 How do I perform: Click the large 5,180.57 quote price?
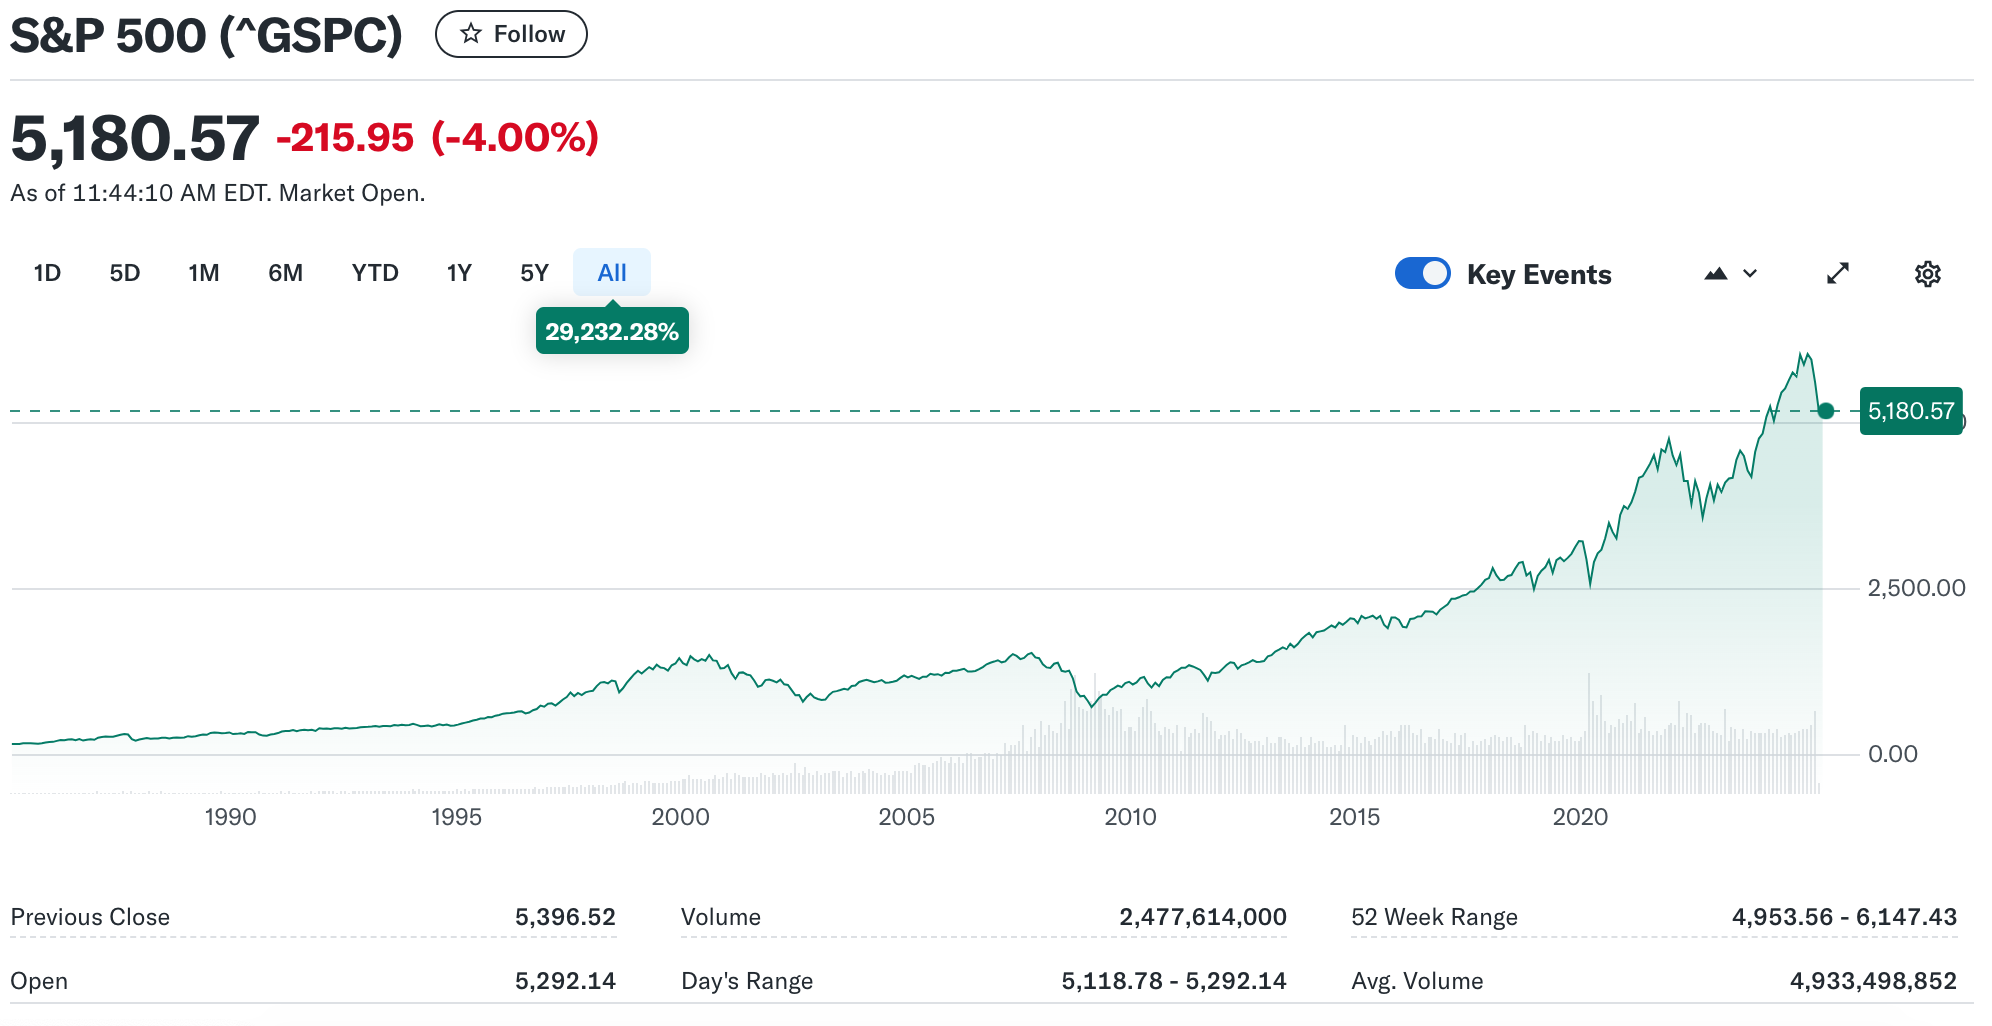pos(135,138)
